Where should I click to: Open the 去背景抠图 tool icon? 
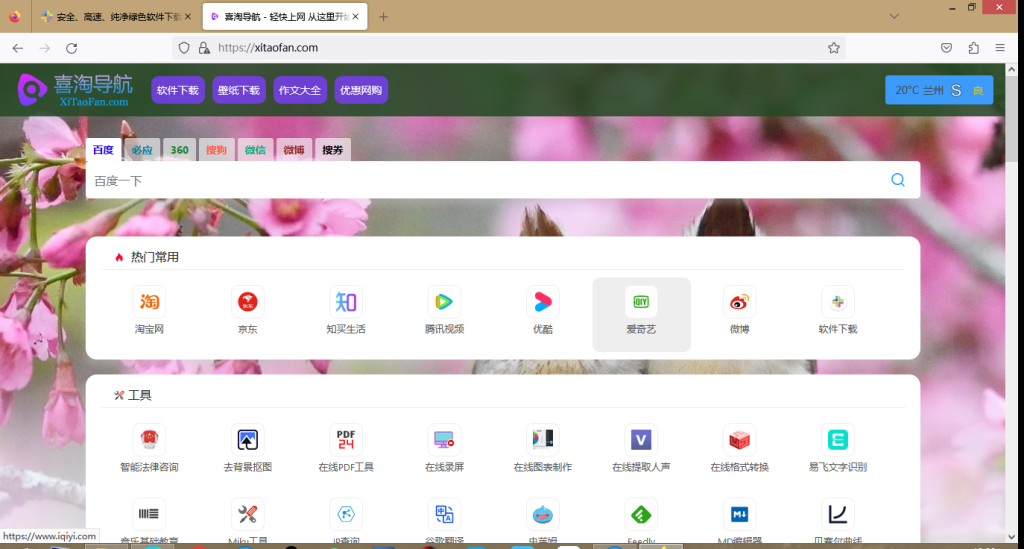248,439
